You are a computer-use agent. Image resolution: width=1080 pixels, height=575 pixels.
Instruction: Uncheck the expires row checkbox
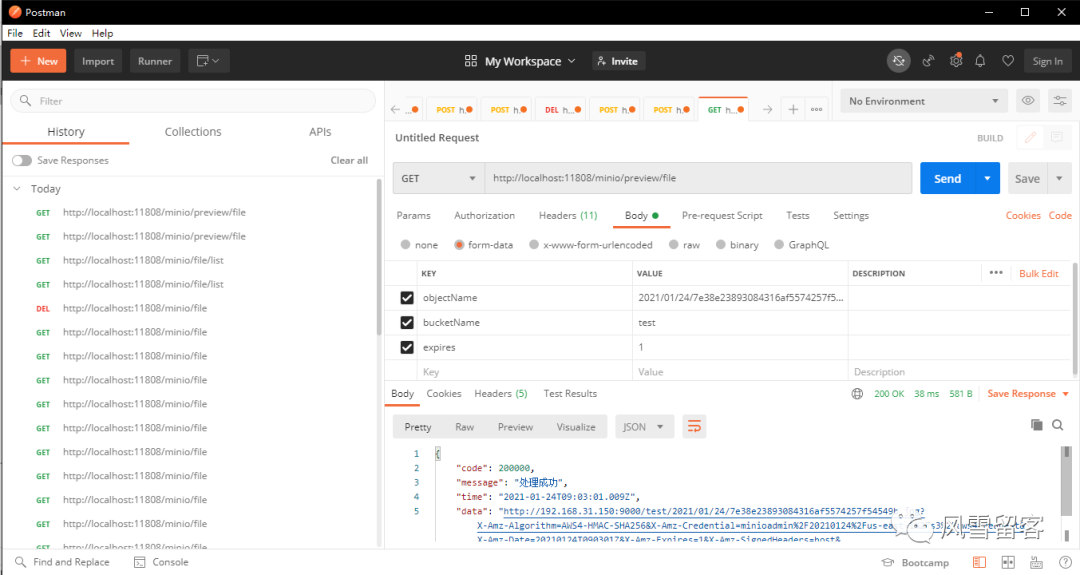tap(407, 347)
